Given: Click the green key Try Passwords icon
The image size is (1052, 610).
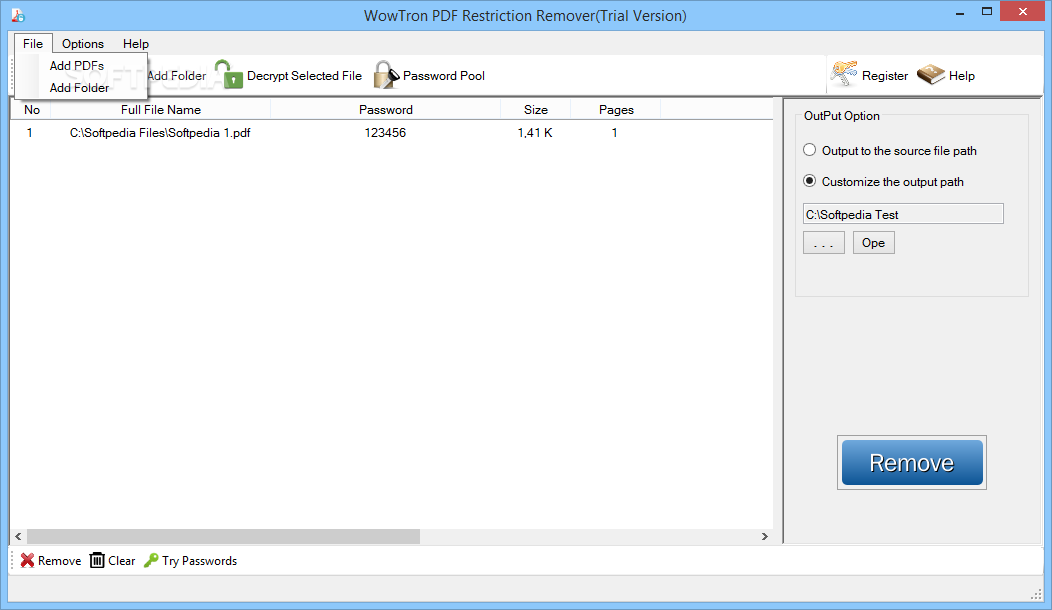Looking at the screenshot, I should 151,560.
